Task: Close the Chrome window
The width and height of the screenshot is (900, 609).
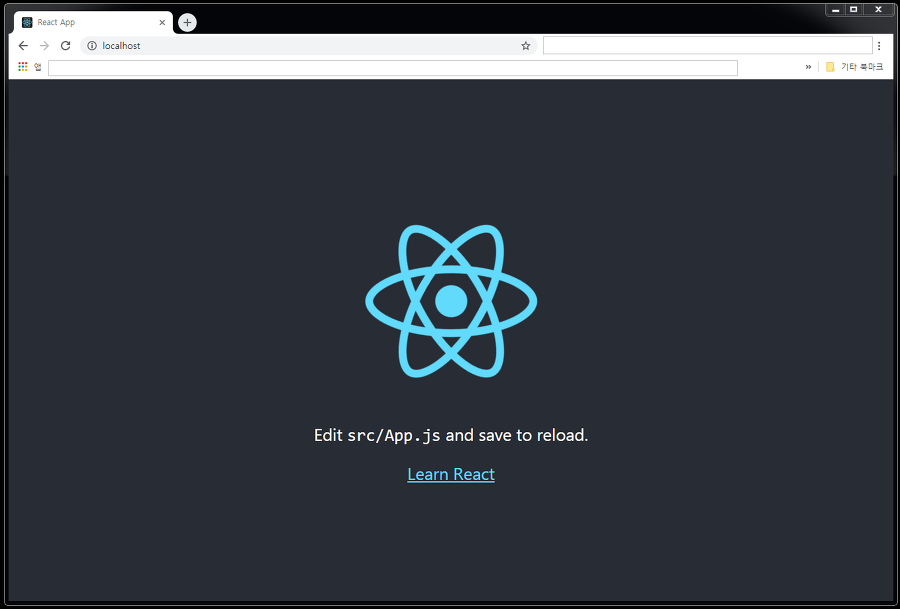Action: pos(878,10)
